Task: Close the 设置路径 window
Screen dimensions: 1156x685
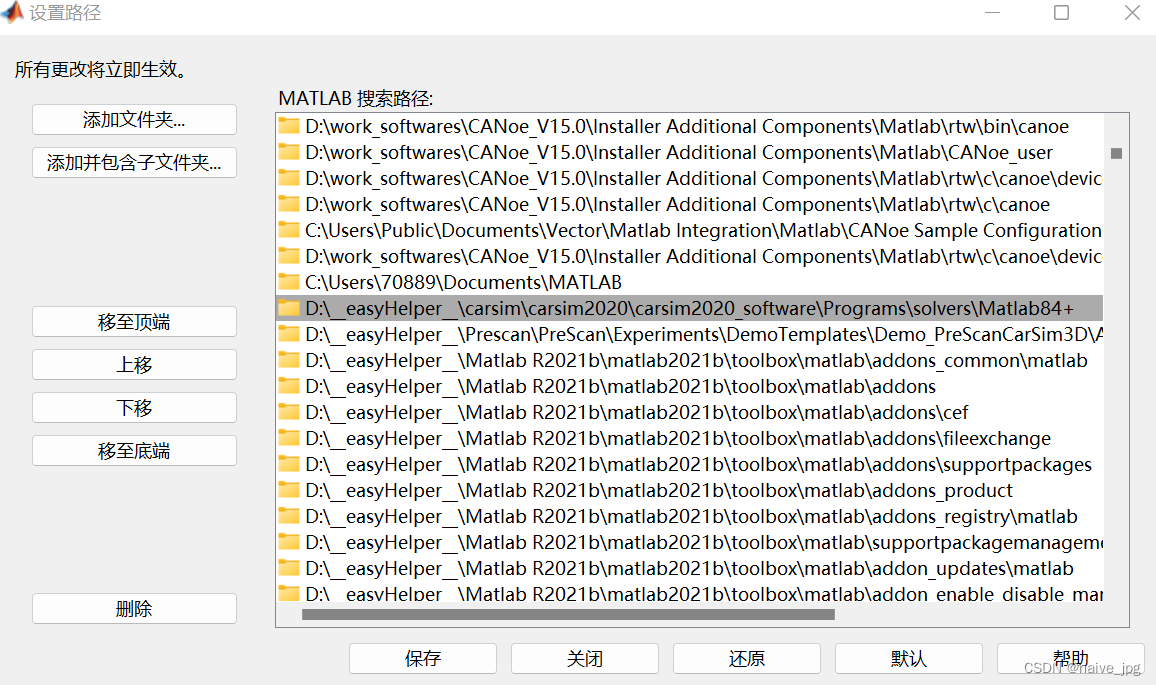Action: click(1132, 13)
